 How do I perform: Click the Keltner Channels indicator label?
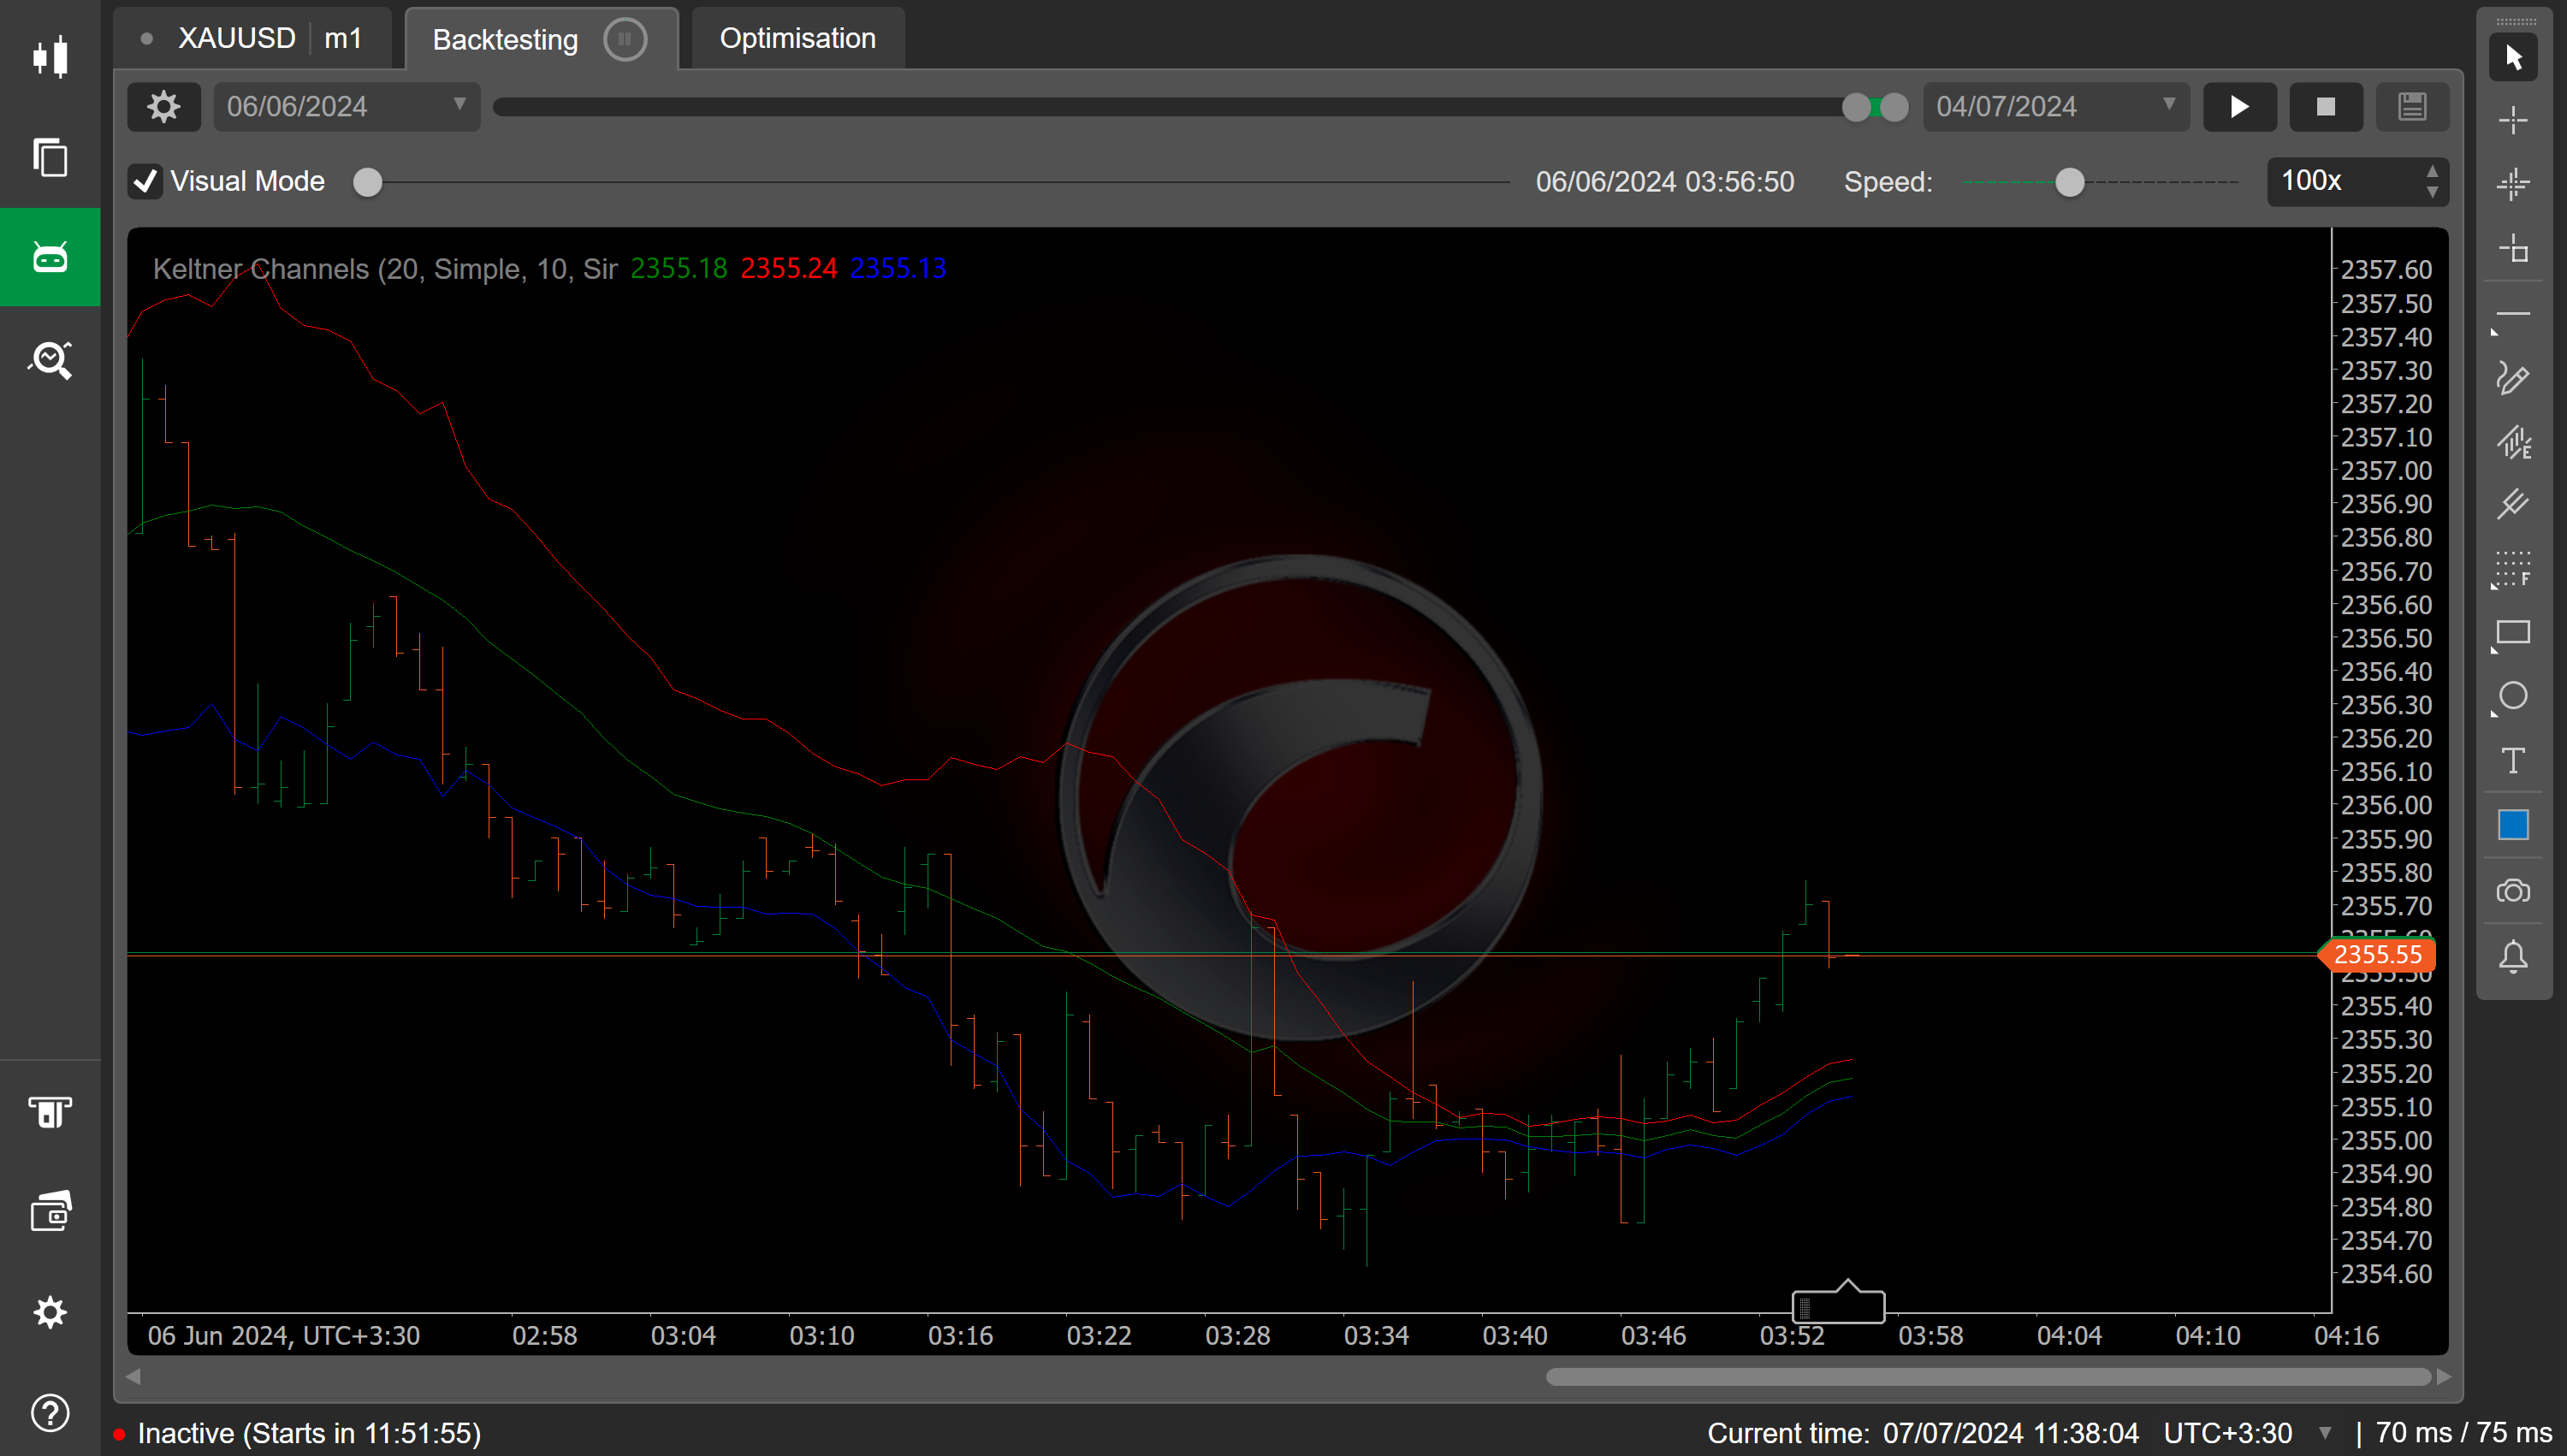click(x=385, y=268)
